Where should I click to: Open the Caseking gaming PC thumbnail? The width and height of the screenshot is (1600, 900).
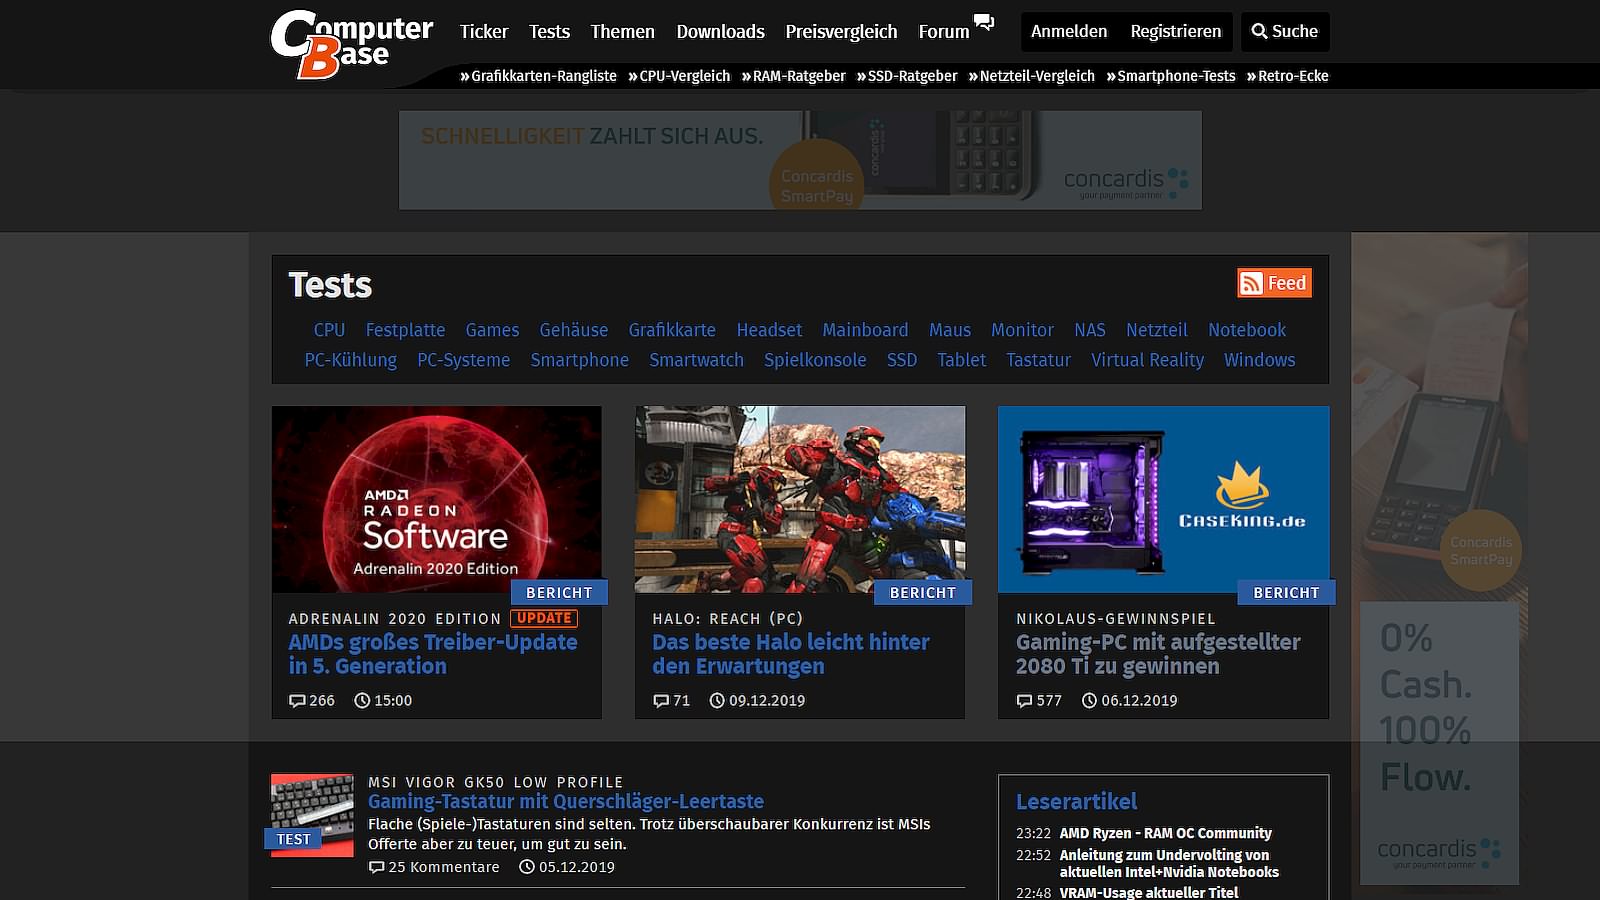(x=1164, y=499)
